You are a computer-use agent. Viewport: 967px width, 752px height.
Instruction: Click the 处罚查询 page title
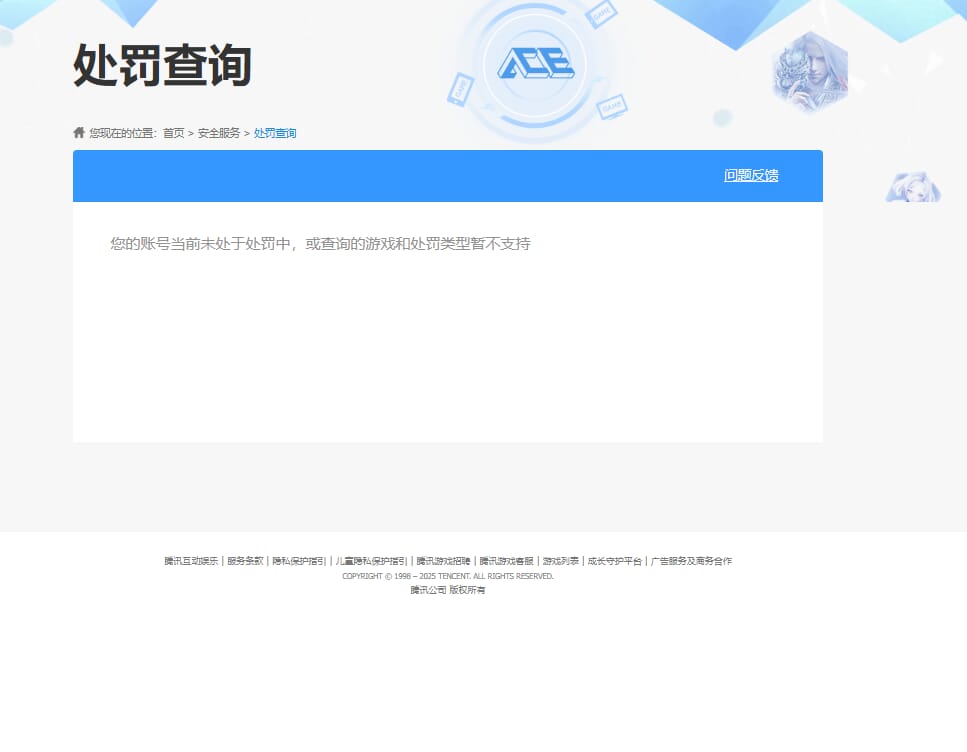(x=163, y=65)
